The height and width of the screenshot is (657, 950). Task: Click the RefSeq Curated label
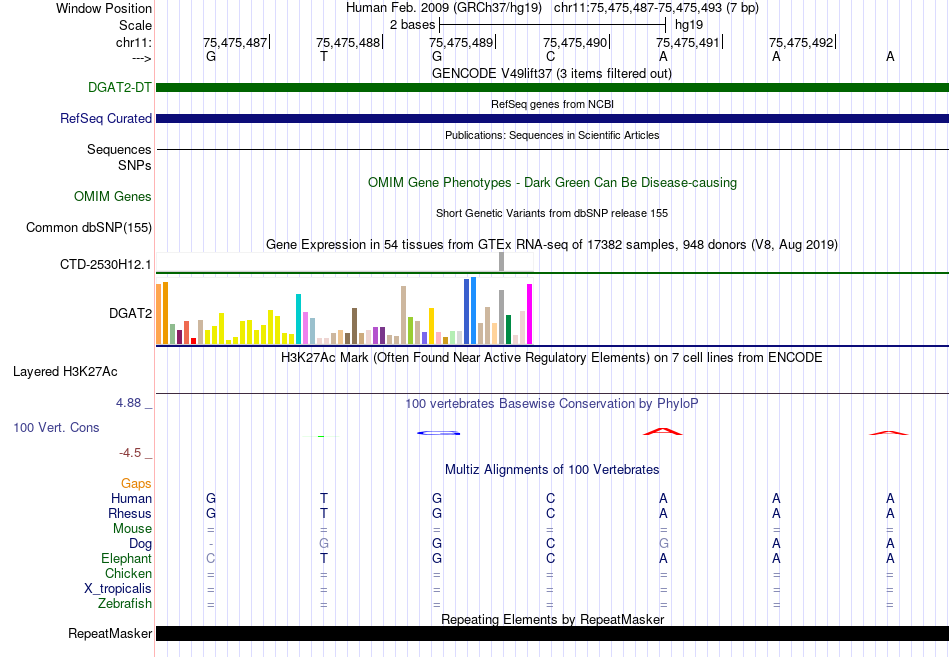(x=105, y=118)
